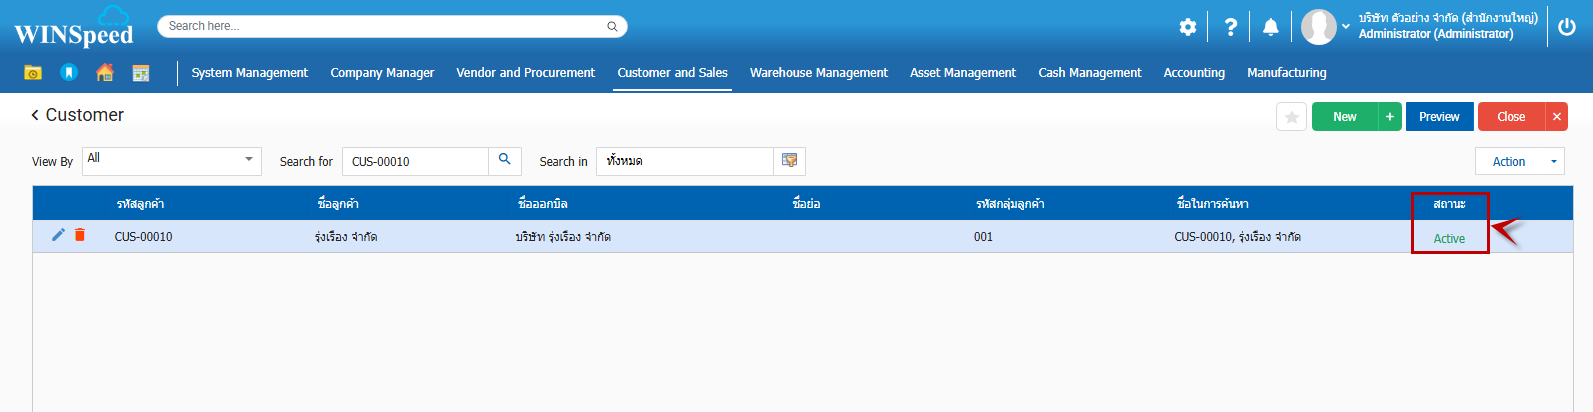This screenshot has height=412, width=1593.
Task: Click the Search here field
Action: 385,26
